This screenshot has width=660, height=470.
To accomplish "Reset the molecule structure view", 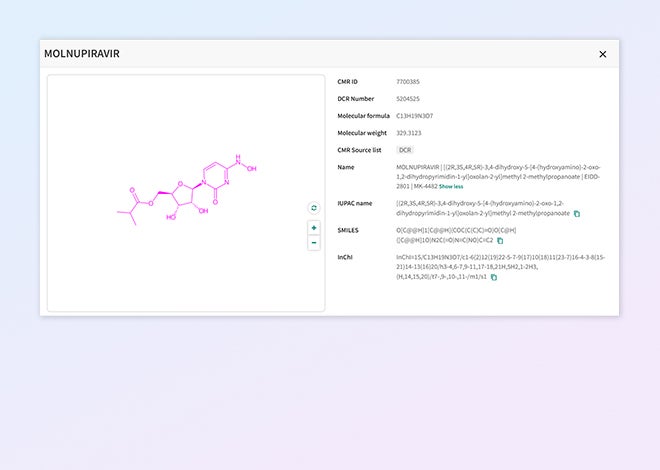I will pos(314,208).
